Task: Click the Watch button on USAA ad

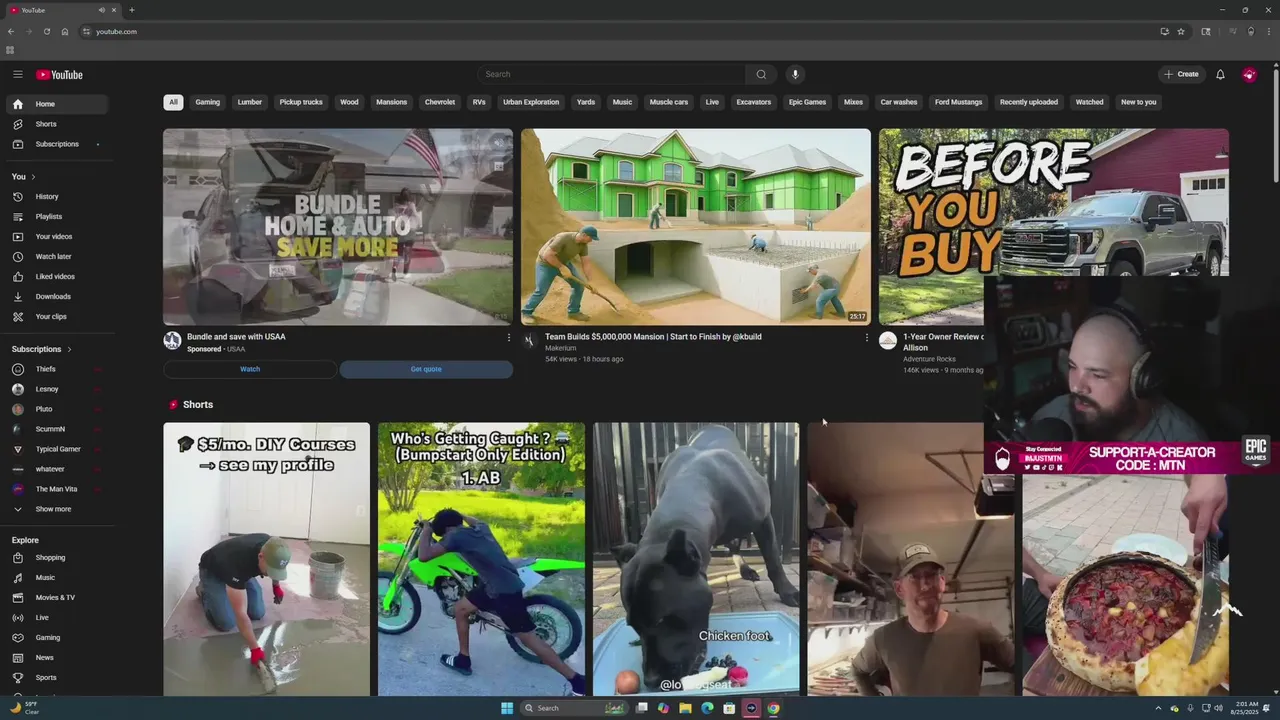Action: 250,369
